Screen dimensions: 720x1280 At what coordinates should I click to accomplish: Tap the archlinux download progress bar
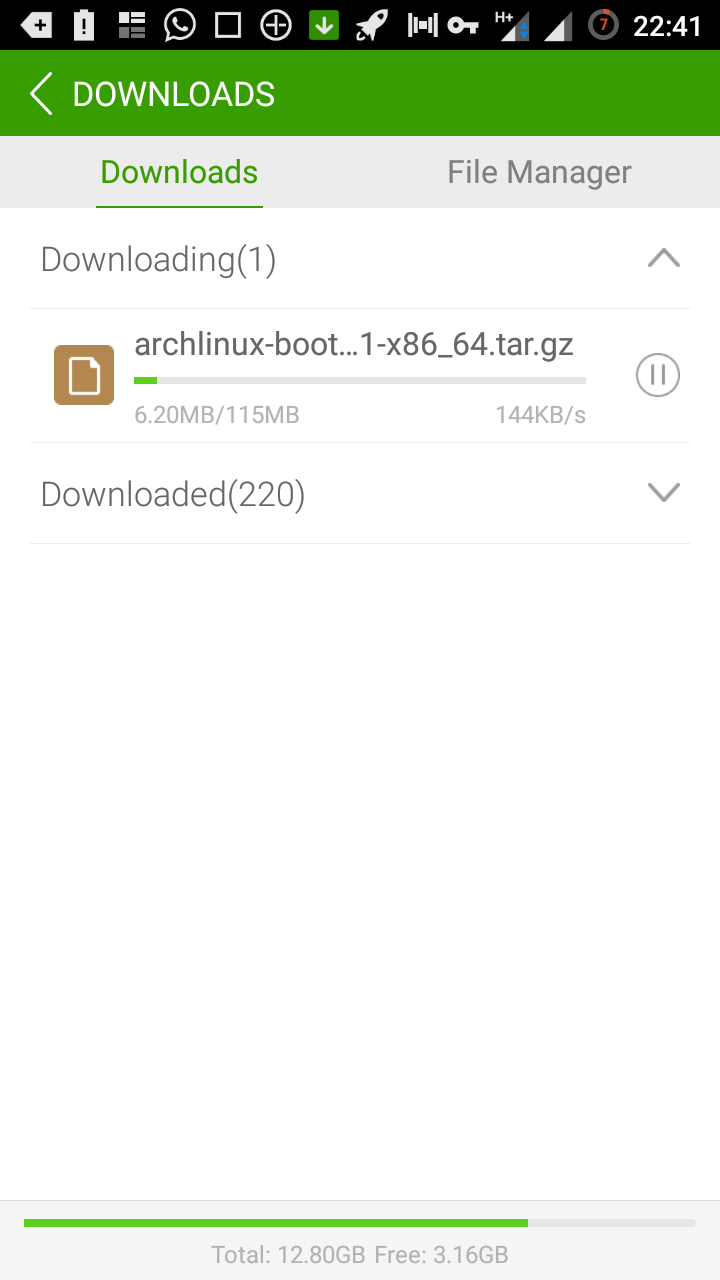pyautogui.click(x=360, y=380)
